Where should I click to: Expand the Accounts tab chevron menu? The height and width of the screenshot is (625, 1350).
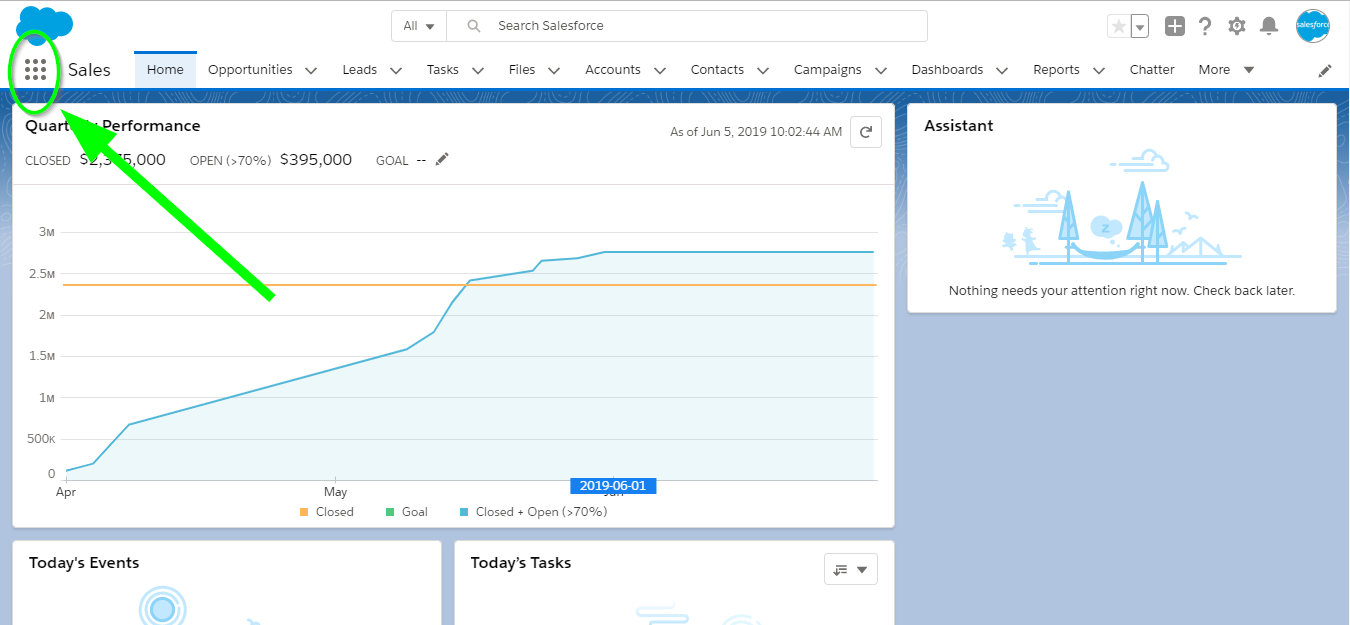660,70
